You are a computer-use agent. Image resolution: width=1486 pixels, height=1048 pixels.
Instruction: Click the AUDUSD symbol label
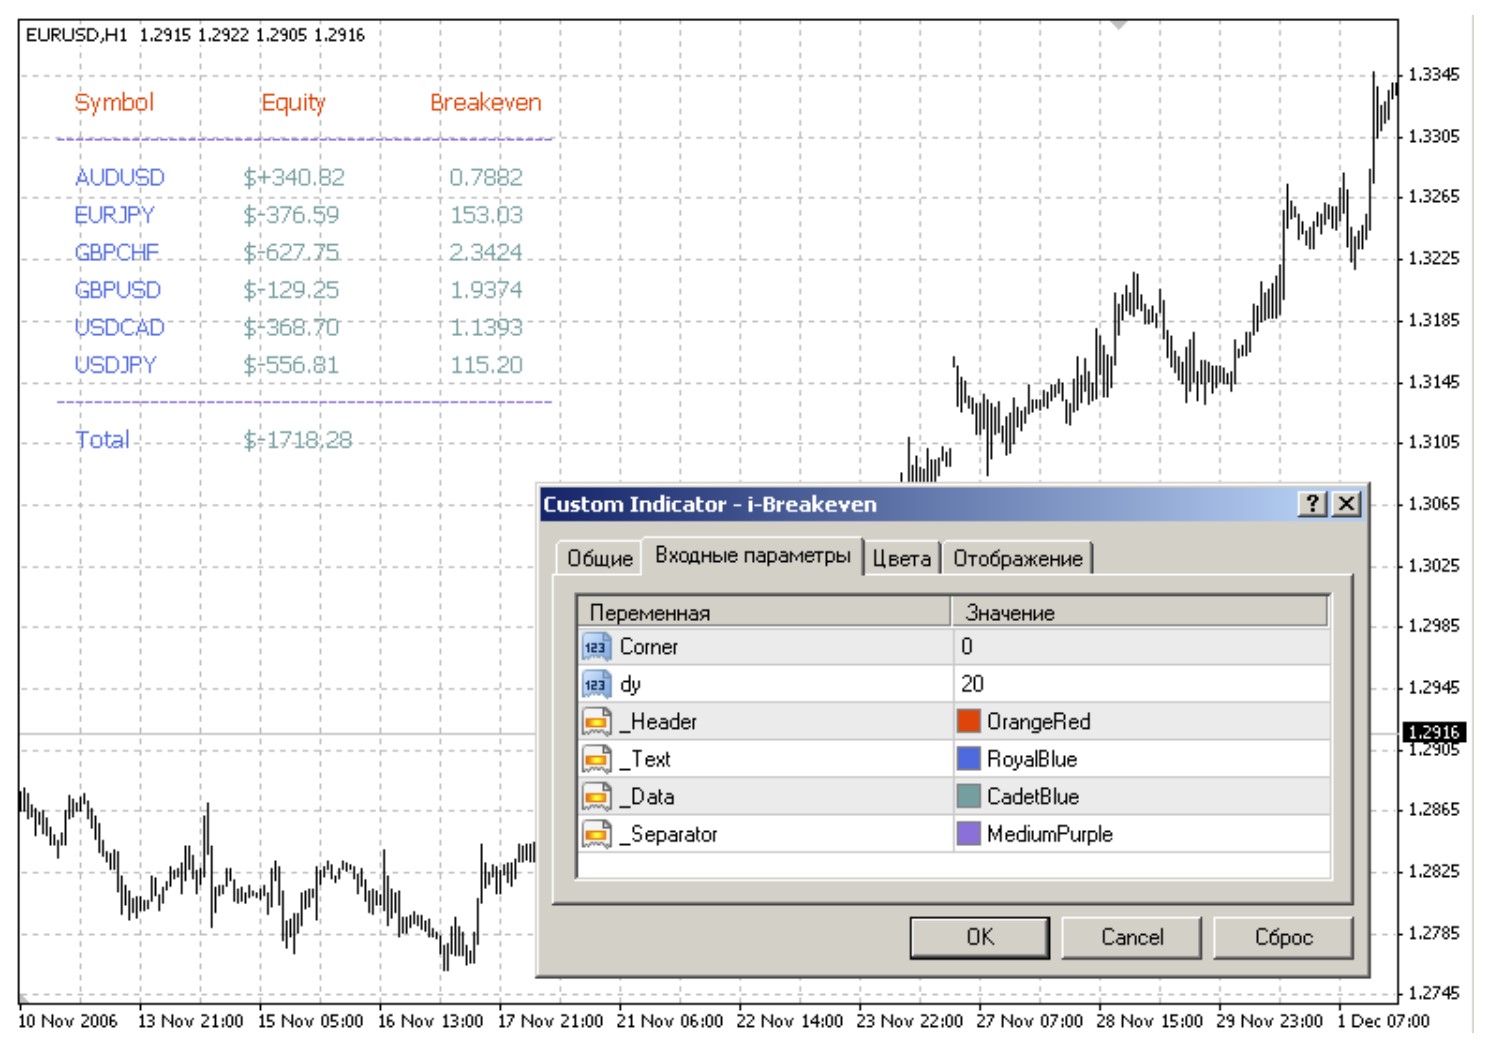[x=120, y=177]
